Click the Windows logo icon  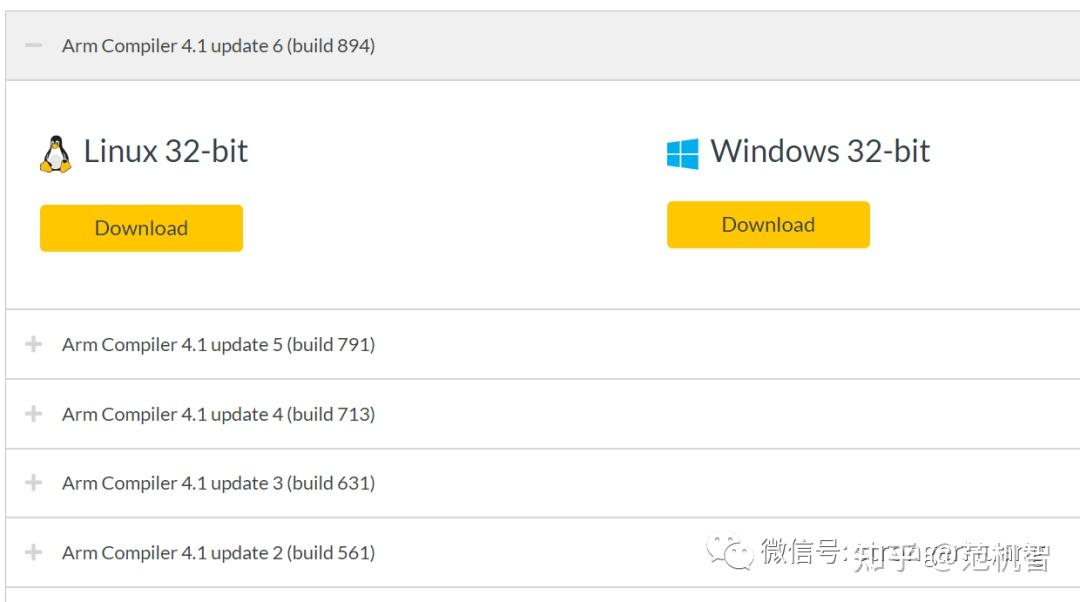click(x=682, y=153)
